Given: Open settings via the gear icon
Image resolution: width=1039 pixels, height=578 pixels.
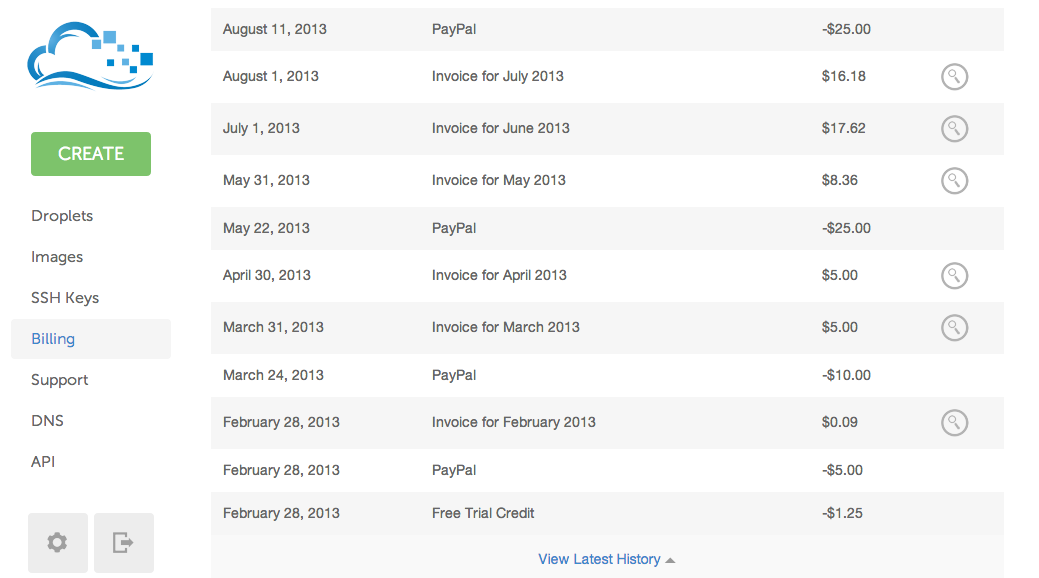Looking at the screenshot, I should [x=58, y=543].
